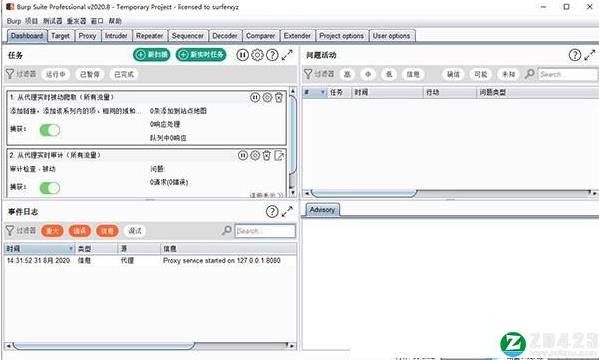This screenshot has width=599, height=360.
Task: Toggle Critical (重大) event log filter
Action: [52, 230]
